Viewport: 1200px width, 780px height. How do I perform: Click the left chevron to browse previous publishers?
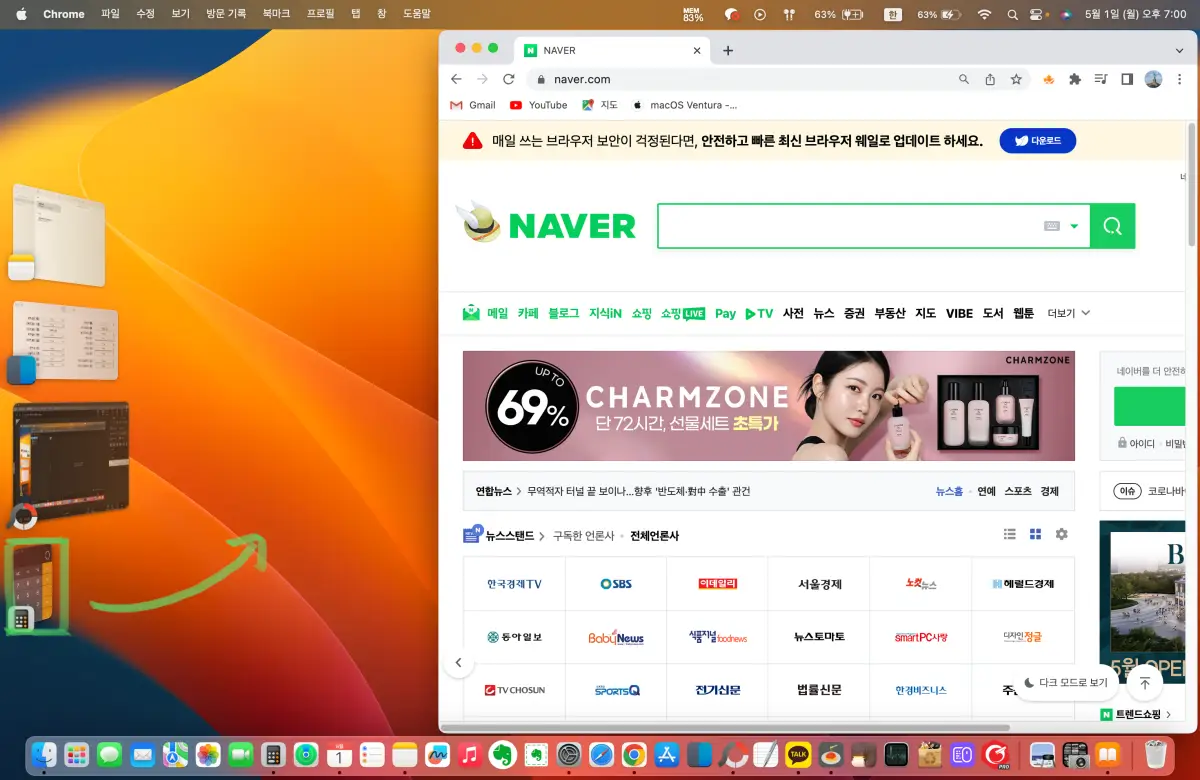[x=459, y=662]
